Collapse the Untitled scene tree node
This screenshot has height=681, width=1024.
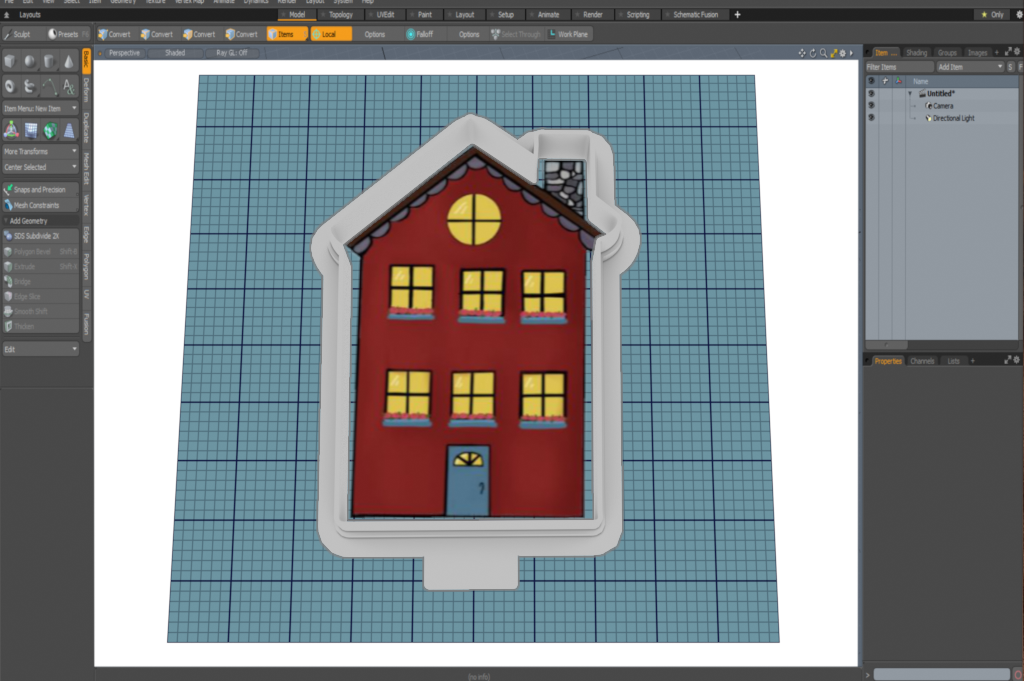pos(910,93)
